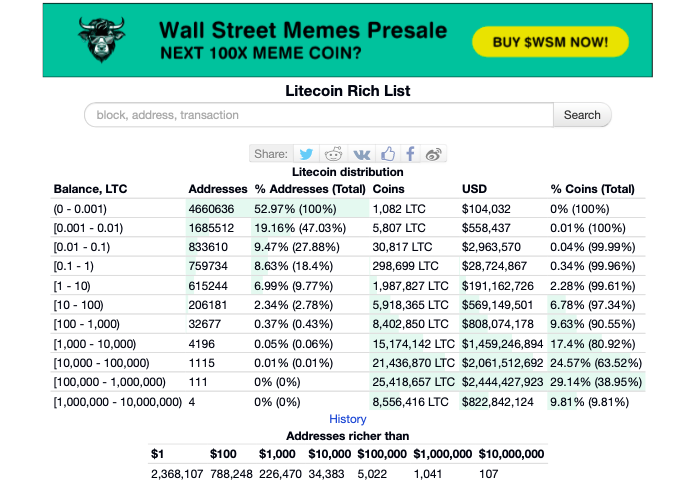Click the 1685512 addresses value
688x491 pixels.
coord(211,228)
